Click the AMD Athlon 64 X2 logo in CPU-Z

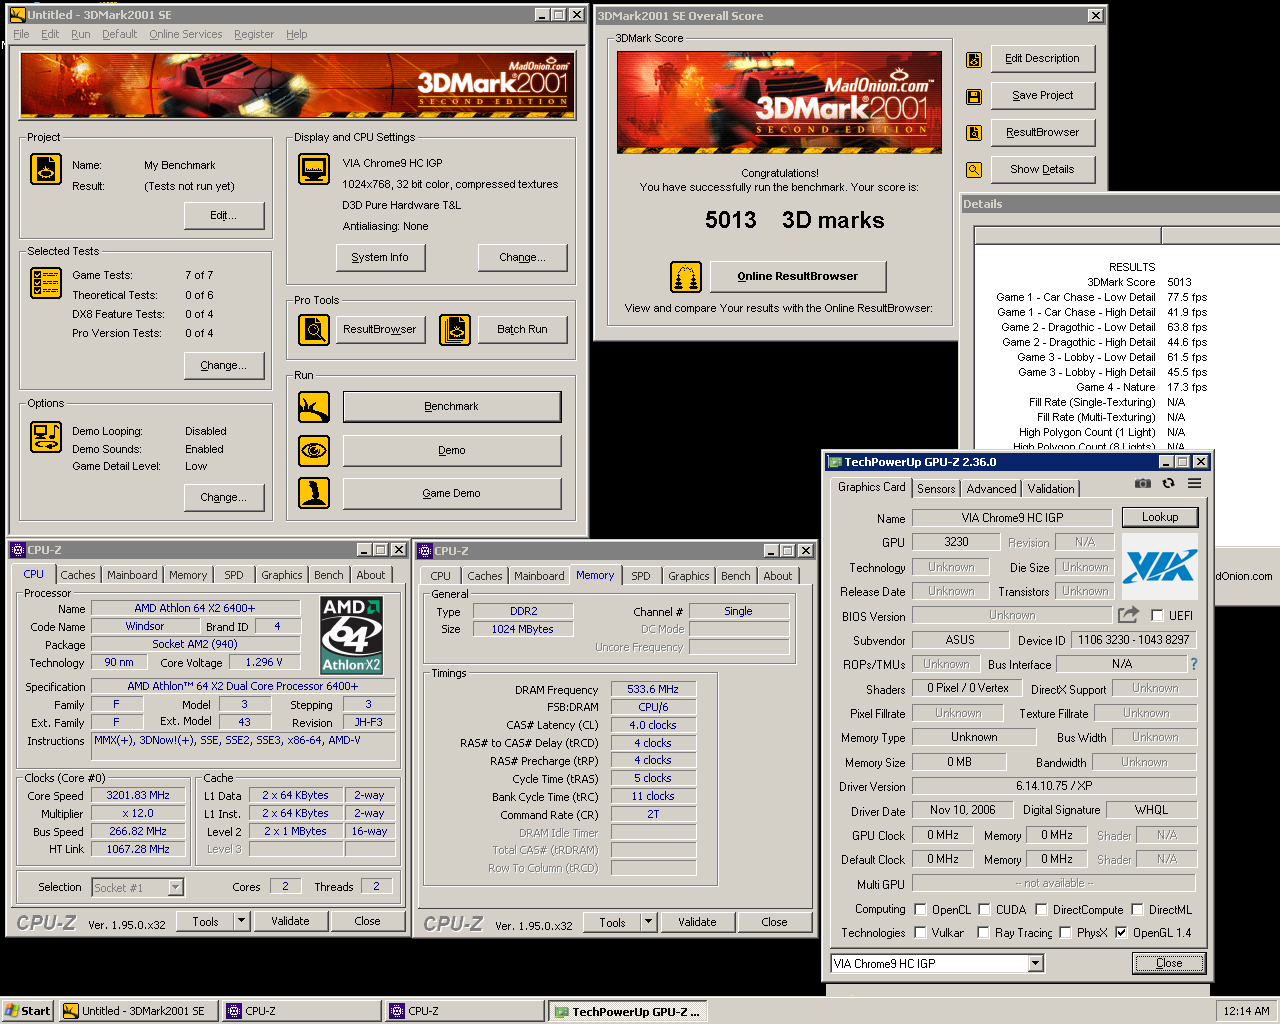click(x=351, y=635)
